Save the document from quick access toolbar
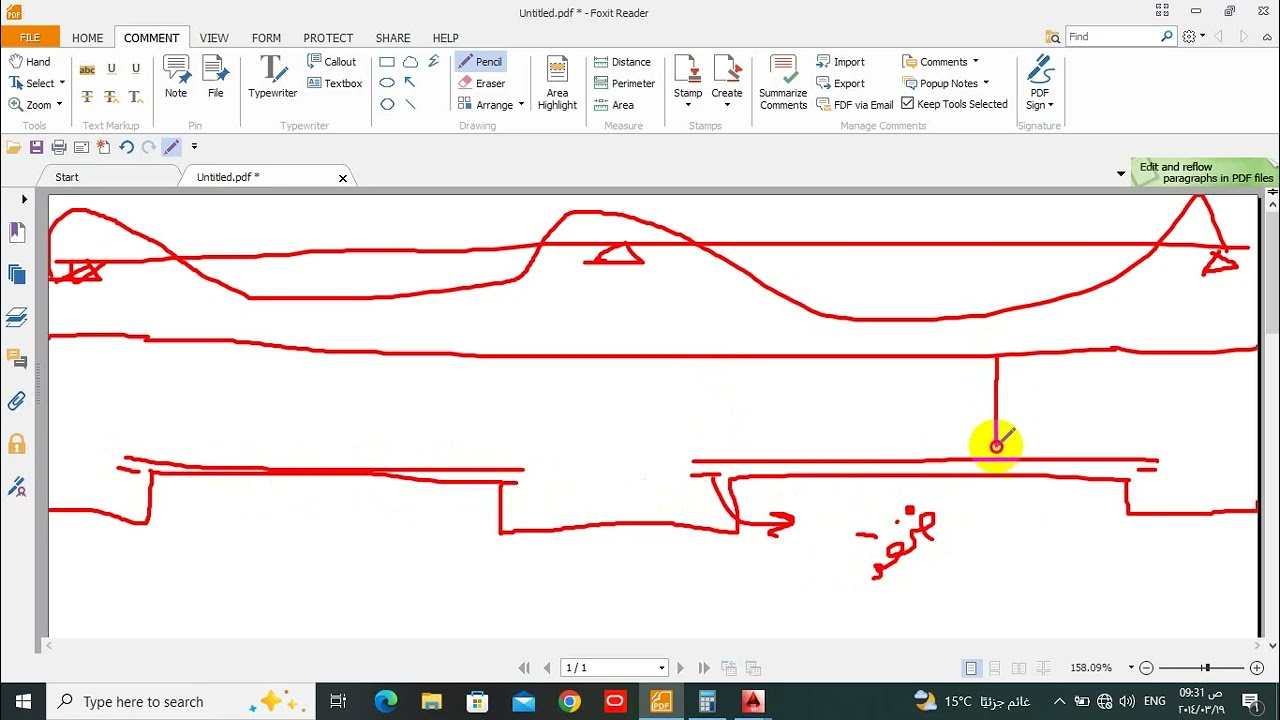Screen dimensions: 1280x720 pyautogui.click(x=36, y=147)
